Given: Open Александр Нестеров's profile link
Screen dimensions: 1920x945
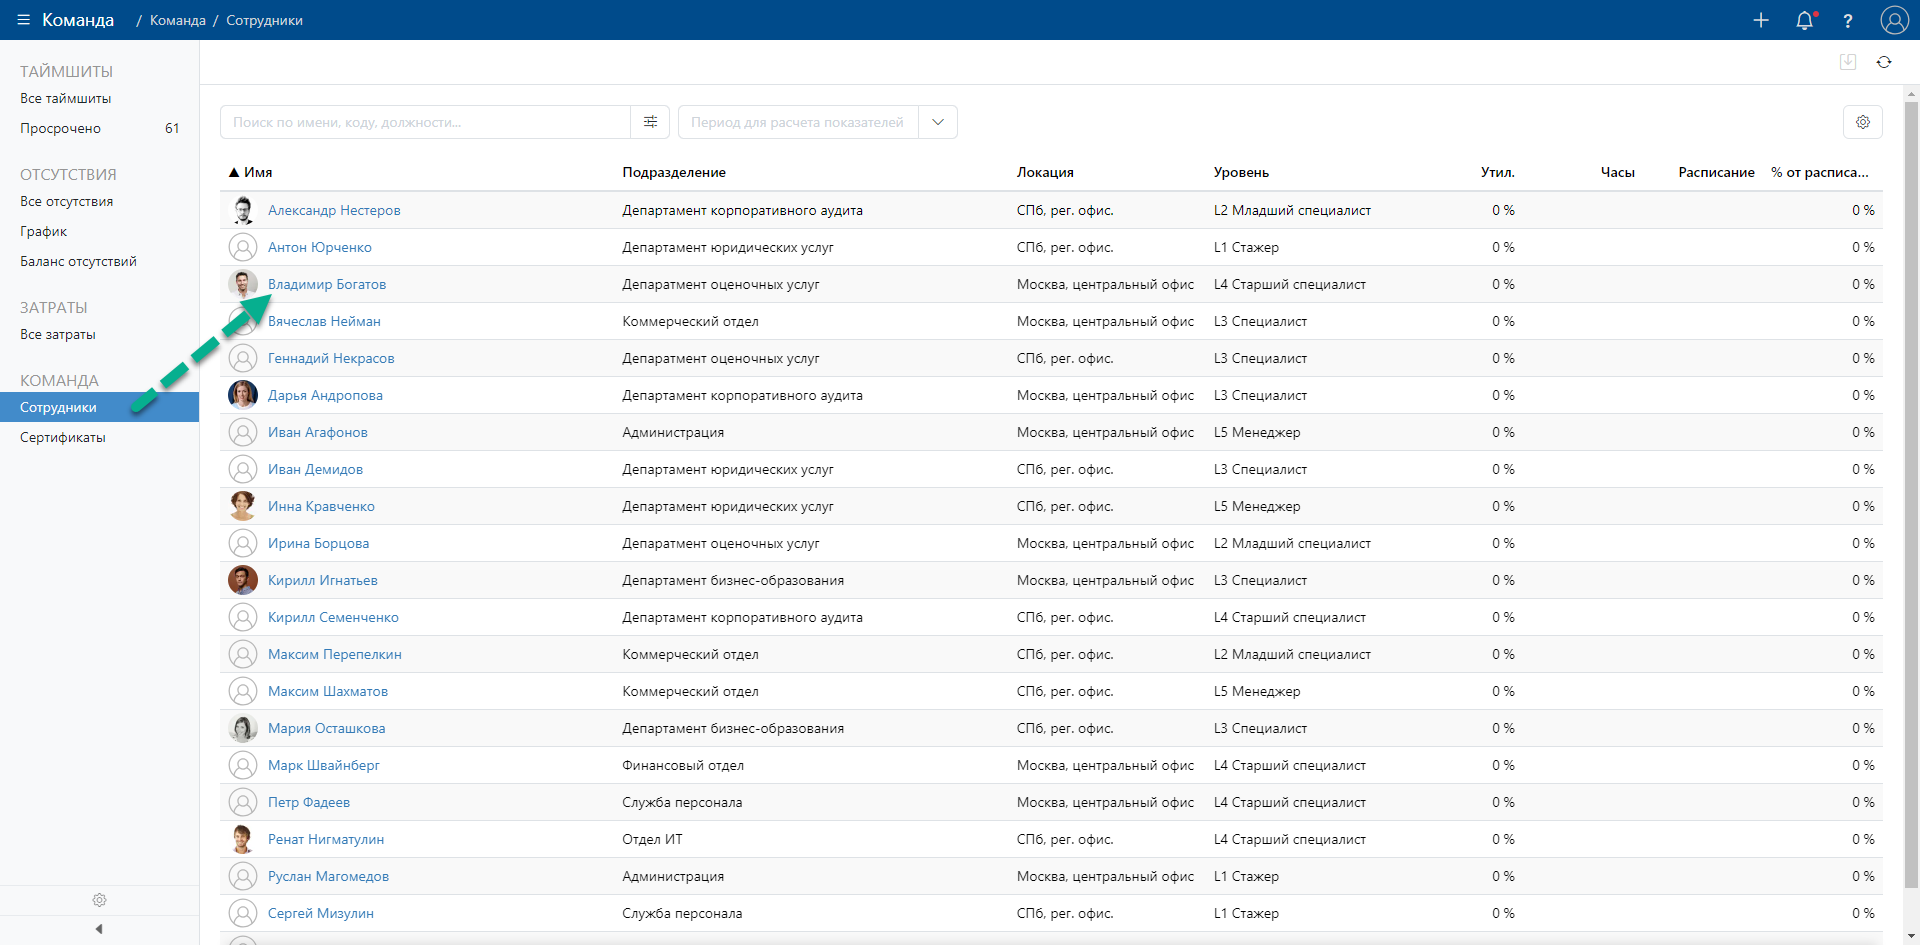Looking at the screenshot, I should tap(334, 210).
